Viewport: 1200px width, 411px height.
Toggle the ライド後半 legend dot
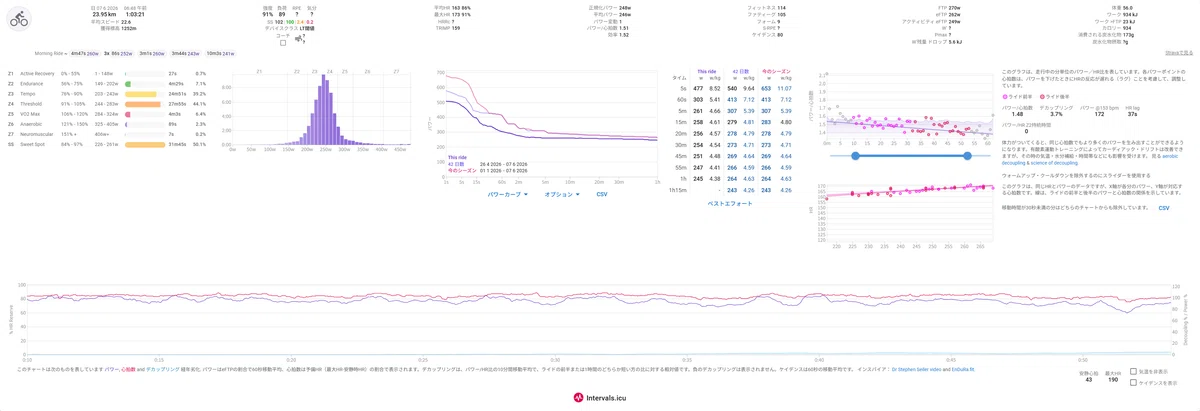[x=1042, y=97]
